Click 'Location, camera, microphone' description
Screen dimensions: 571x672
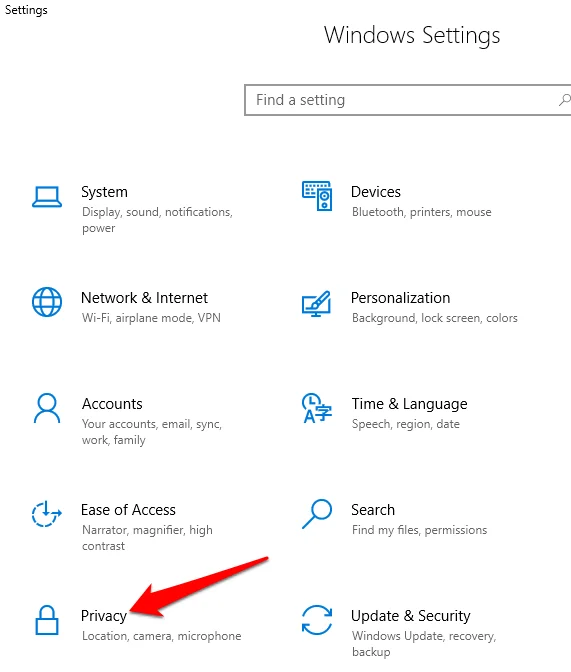[x=162, y=636]
